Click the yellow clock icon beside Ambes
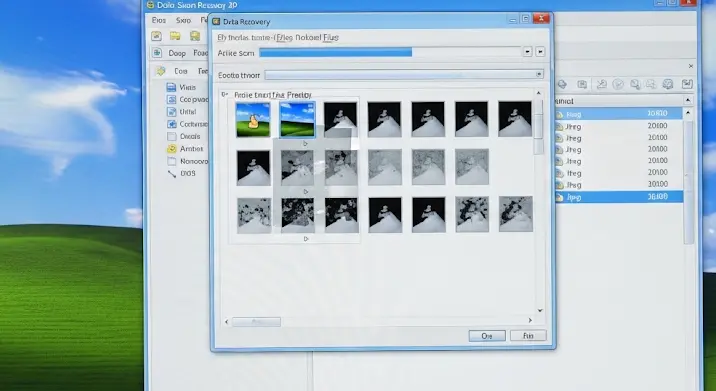 click(x=172, y=148)
